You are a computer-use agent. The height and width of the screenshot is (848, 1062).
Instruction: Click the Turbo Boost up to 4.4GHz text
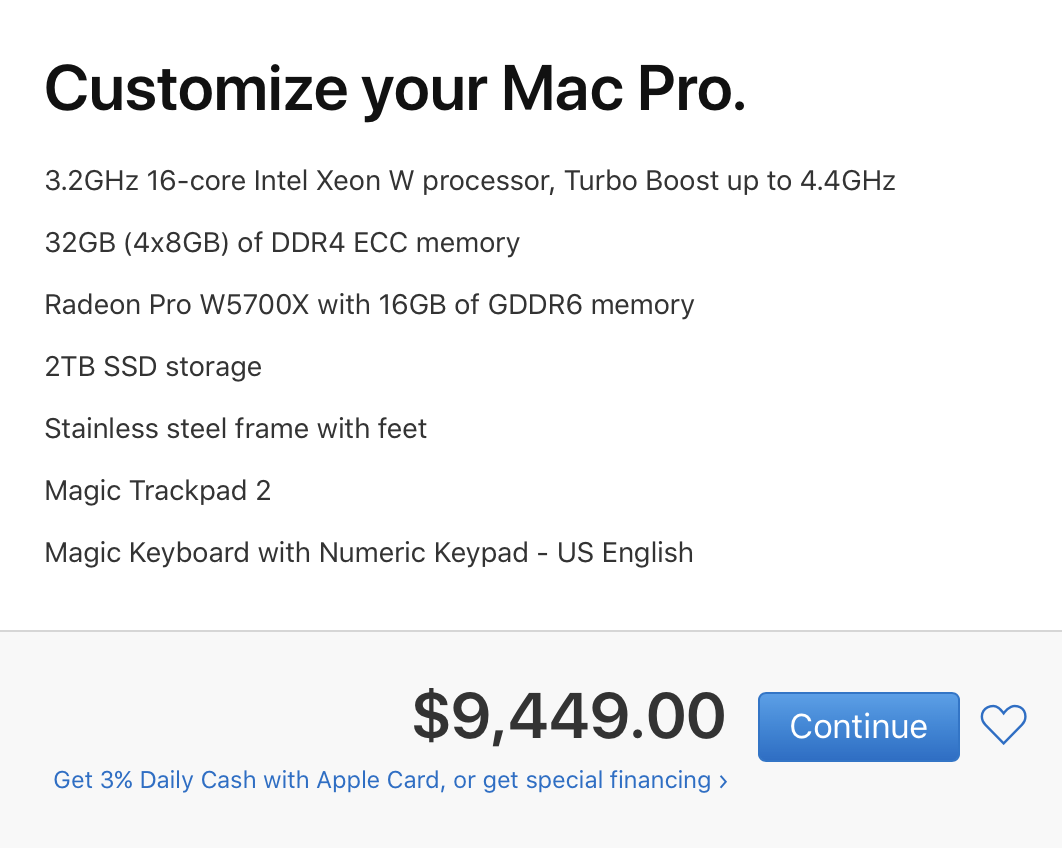pyautogui.click(x=729, y=181)
